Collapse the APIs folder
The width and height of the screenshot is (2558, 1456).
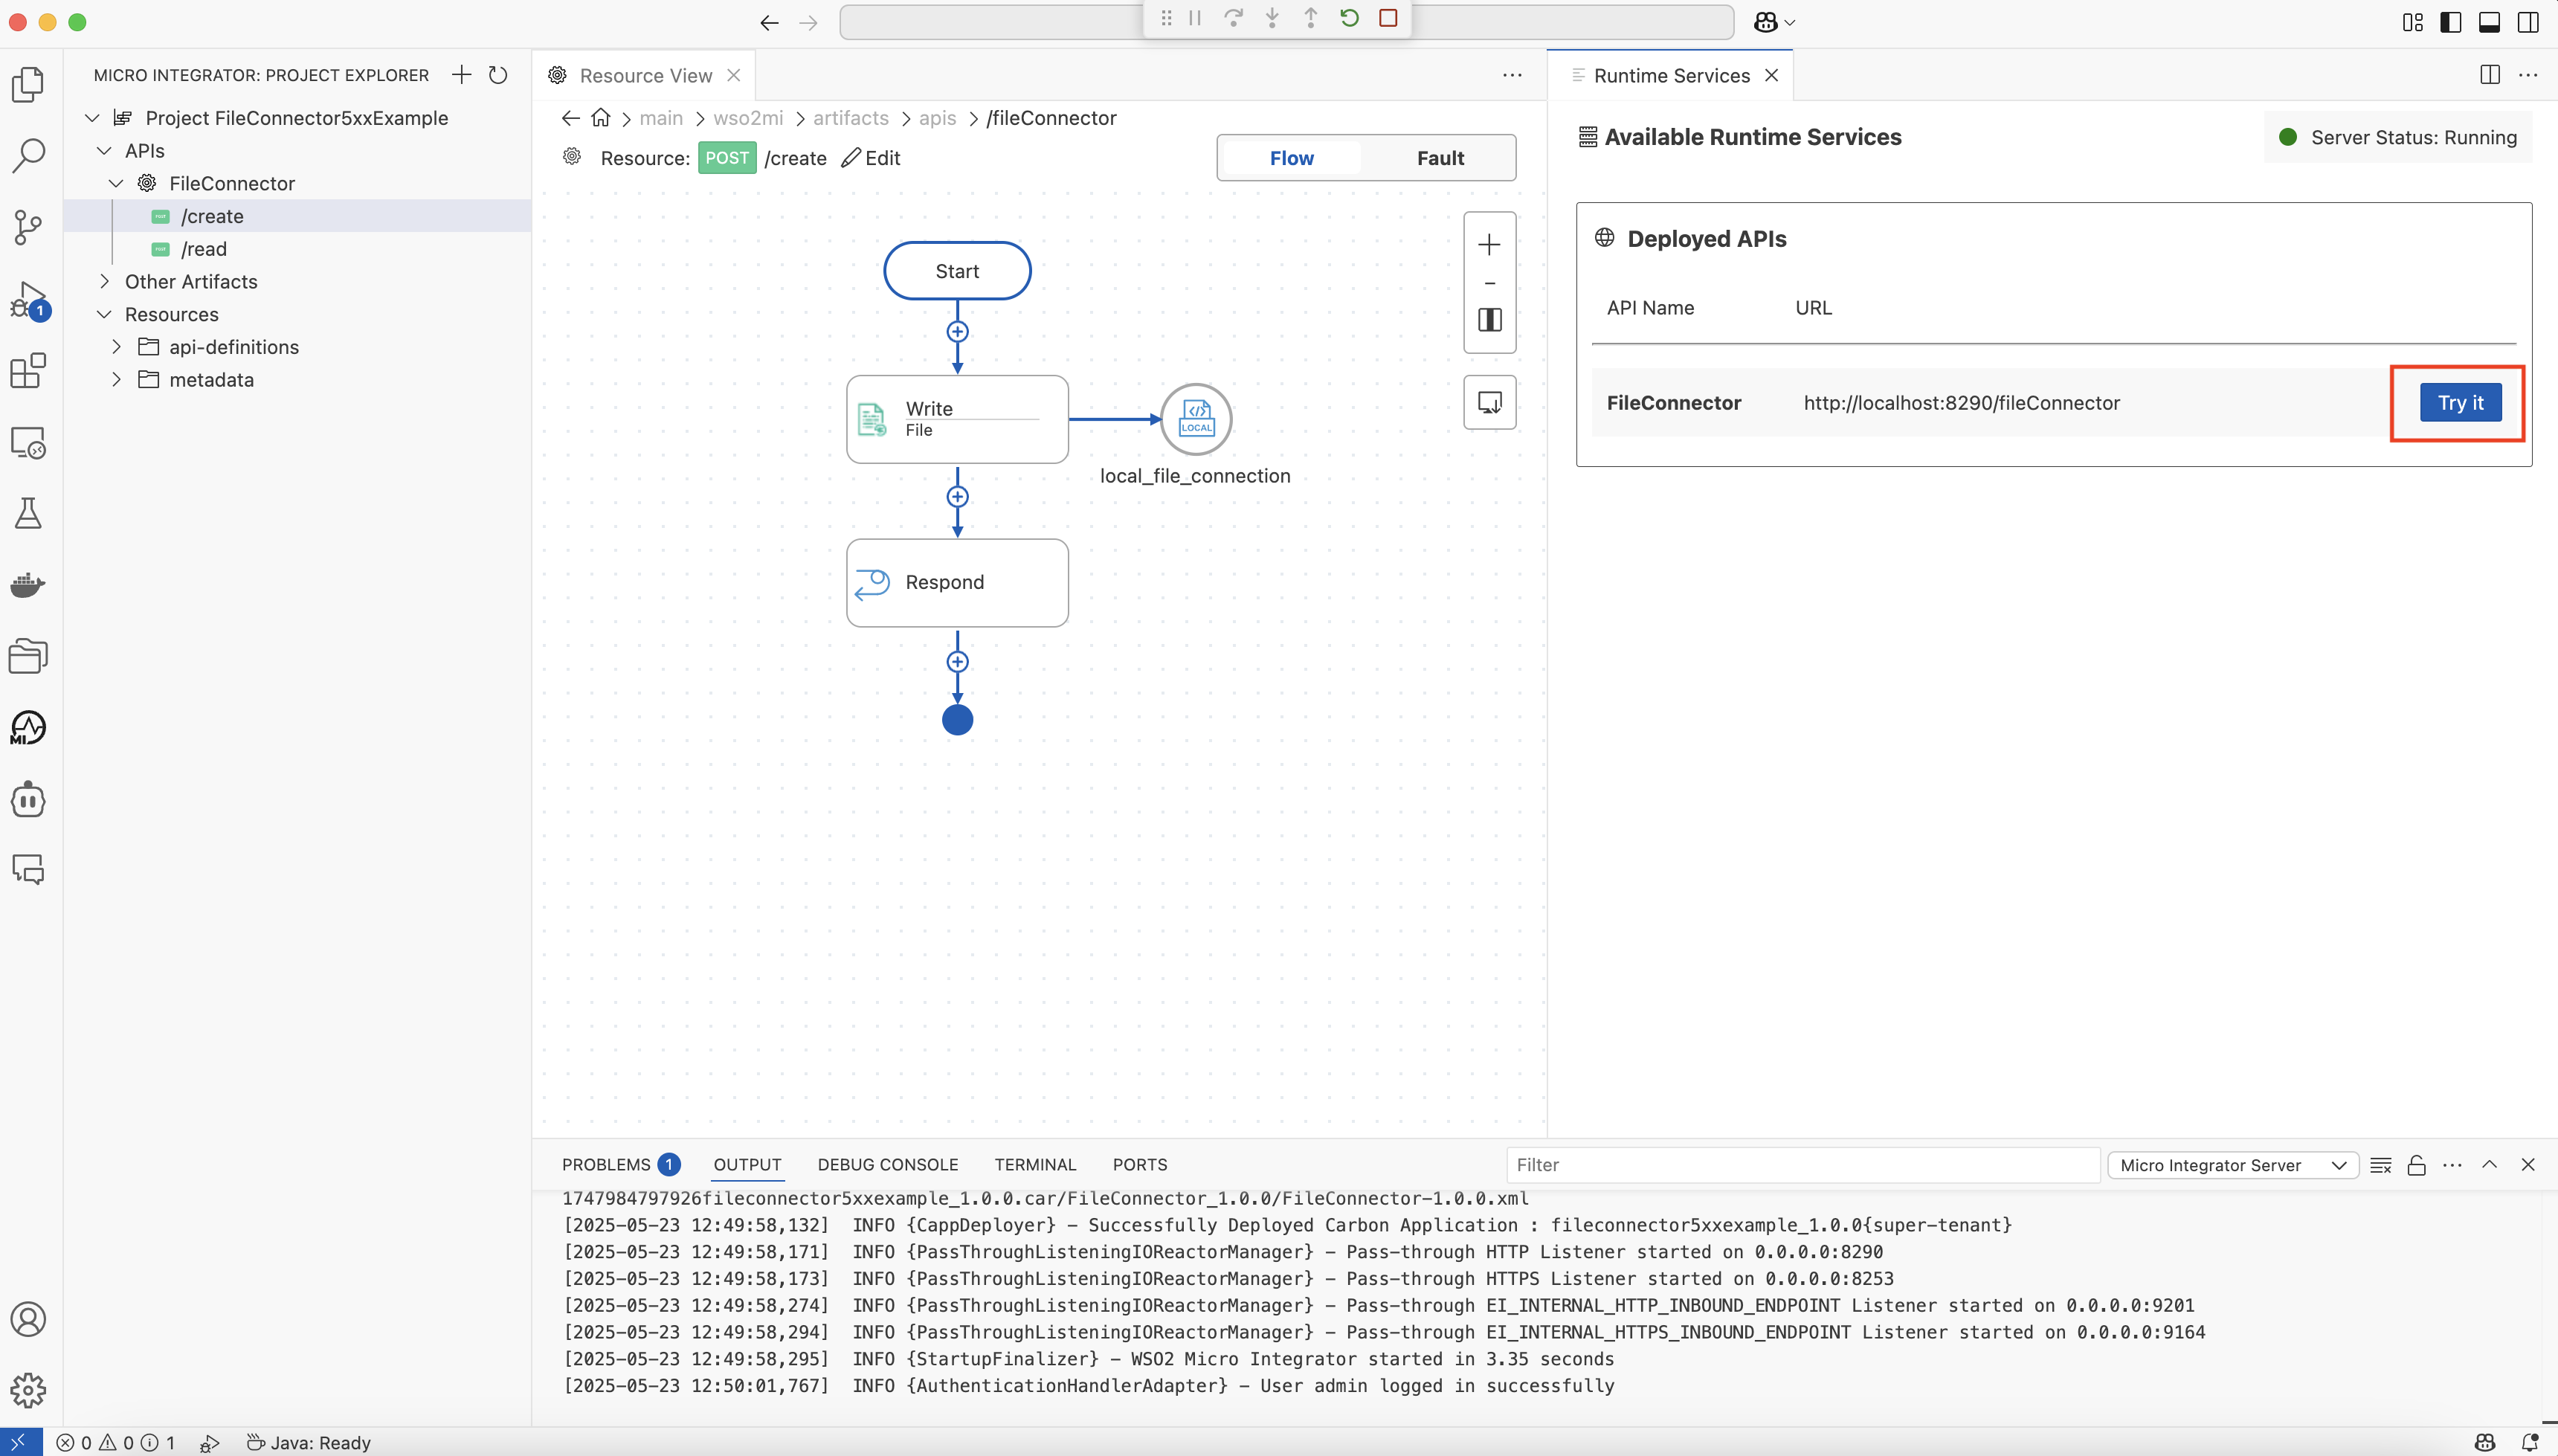tap(104, 151)
